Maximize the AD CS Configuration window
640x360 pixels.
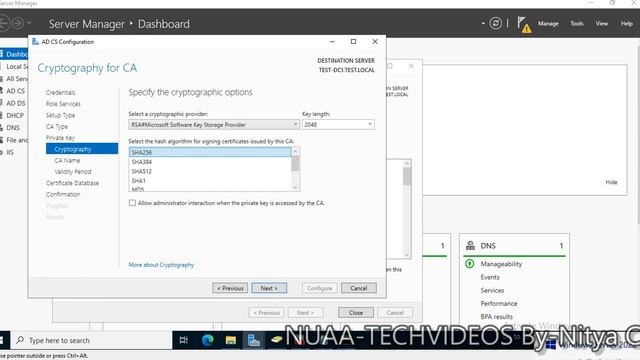353,42
